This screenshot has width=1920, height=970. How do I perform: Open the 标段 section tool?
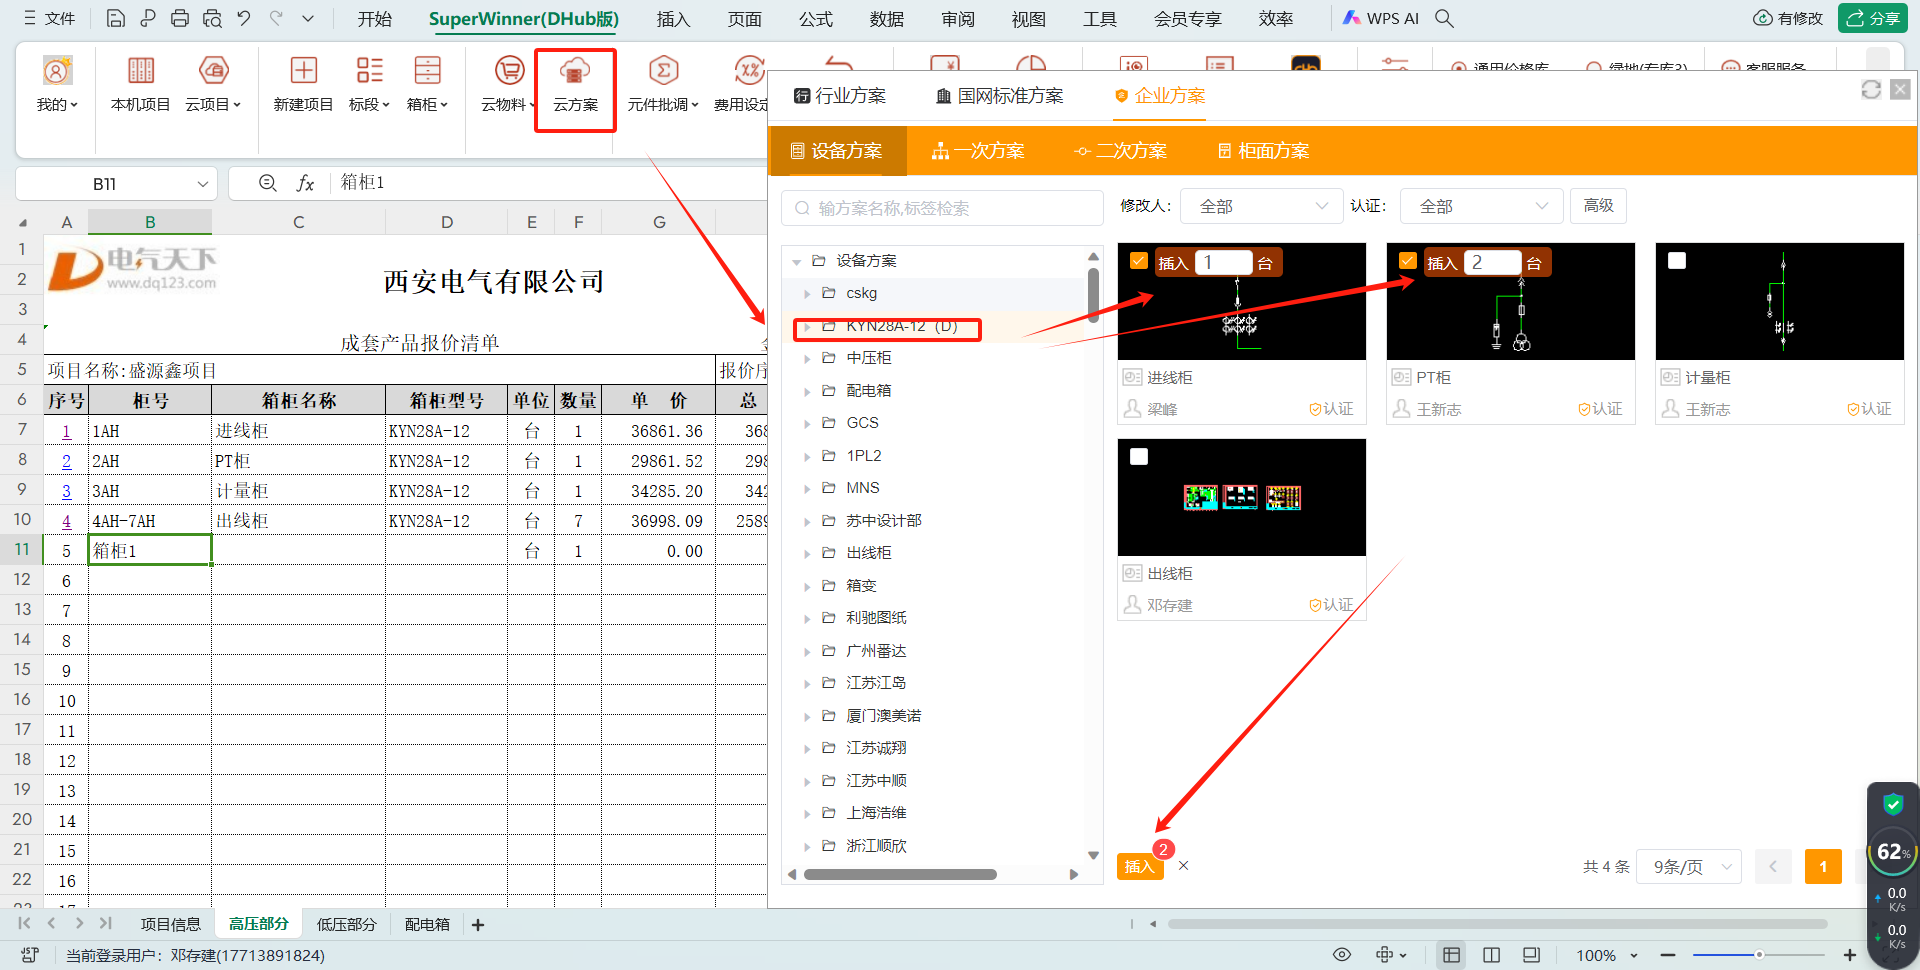click(x=369, y=84)
